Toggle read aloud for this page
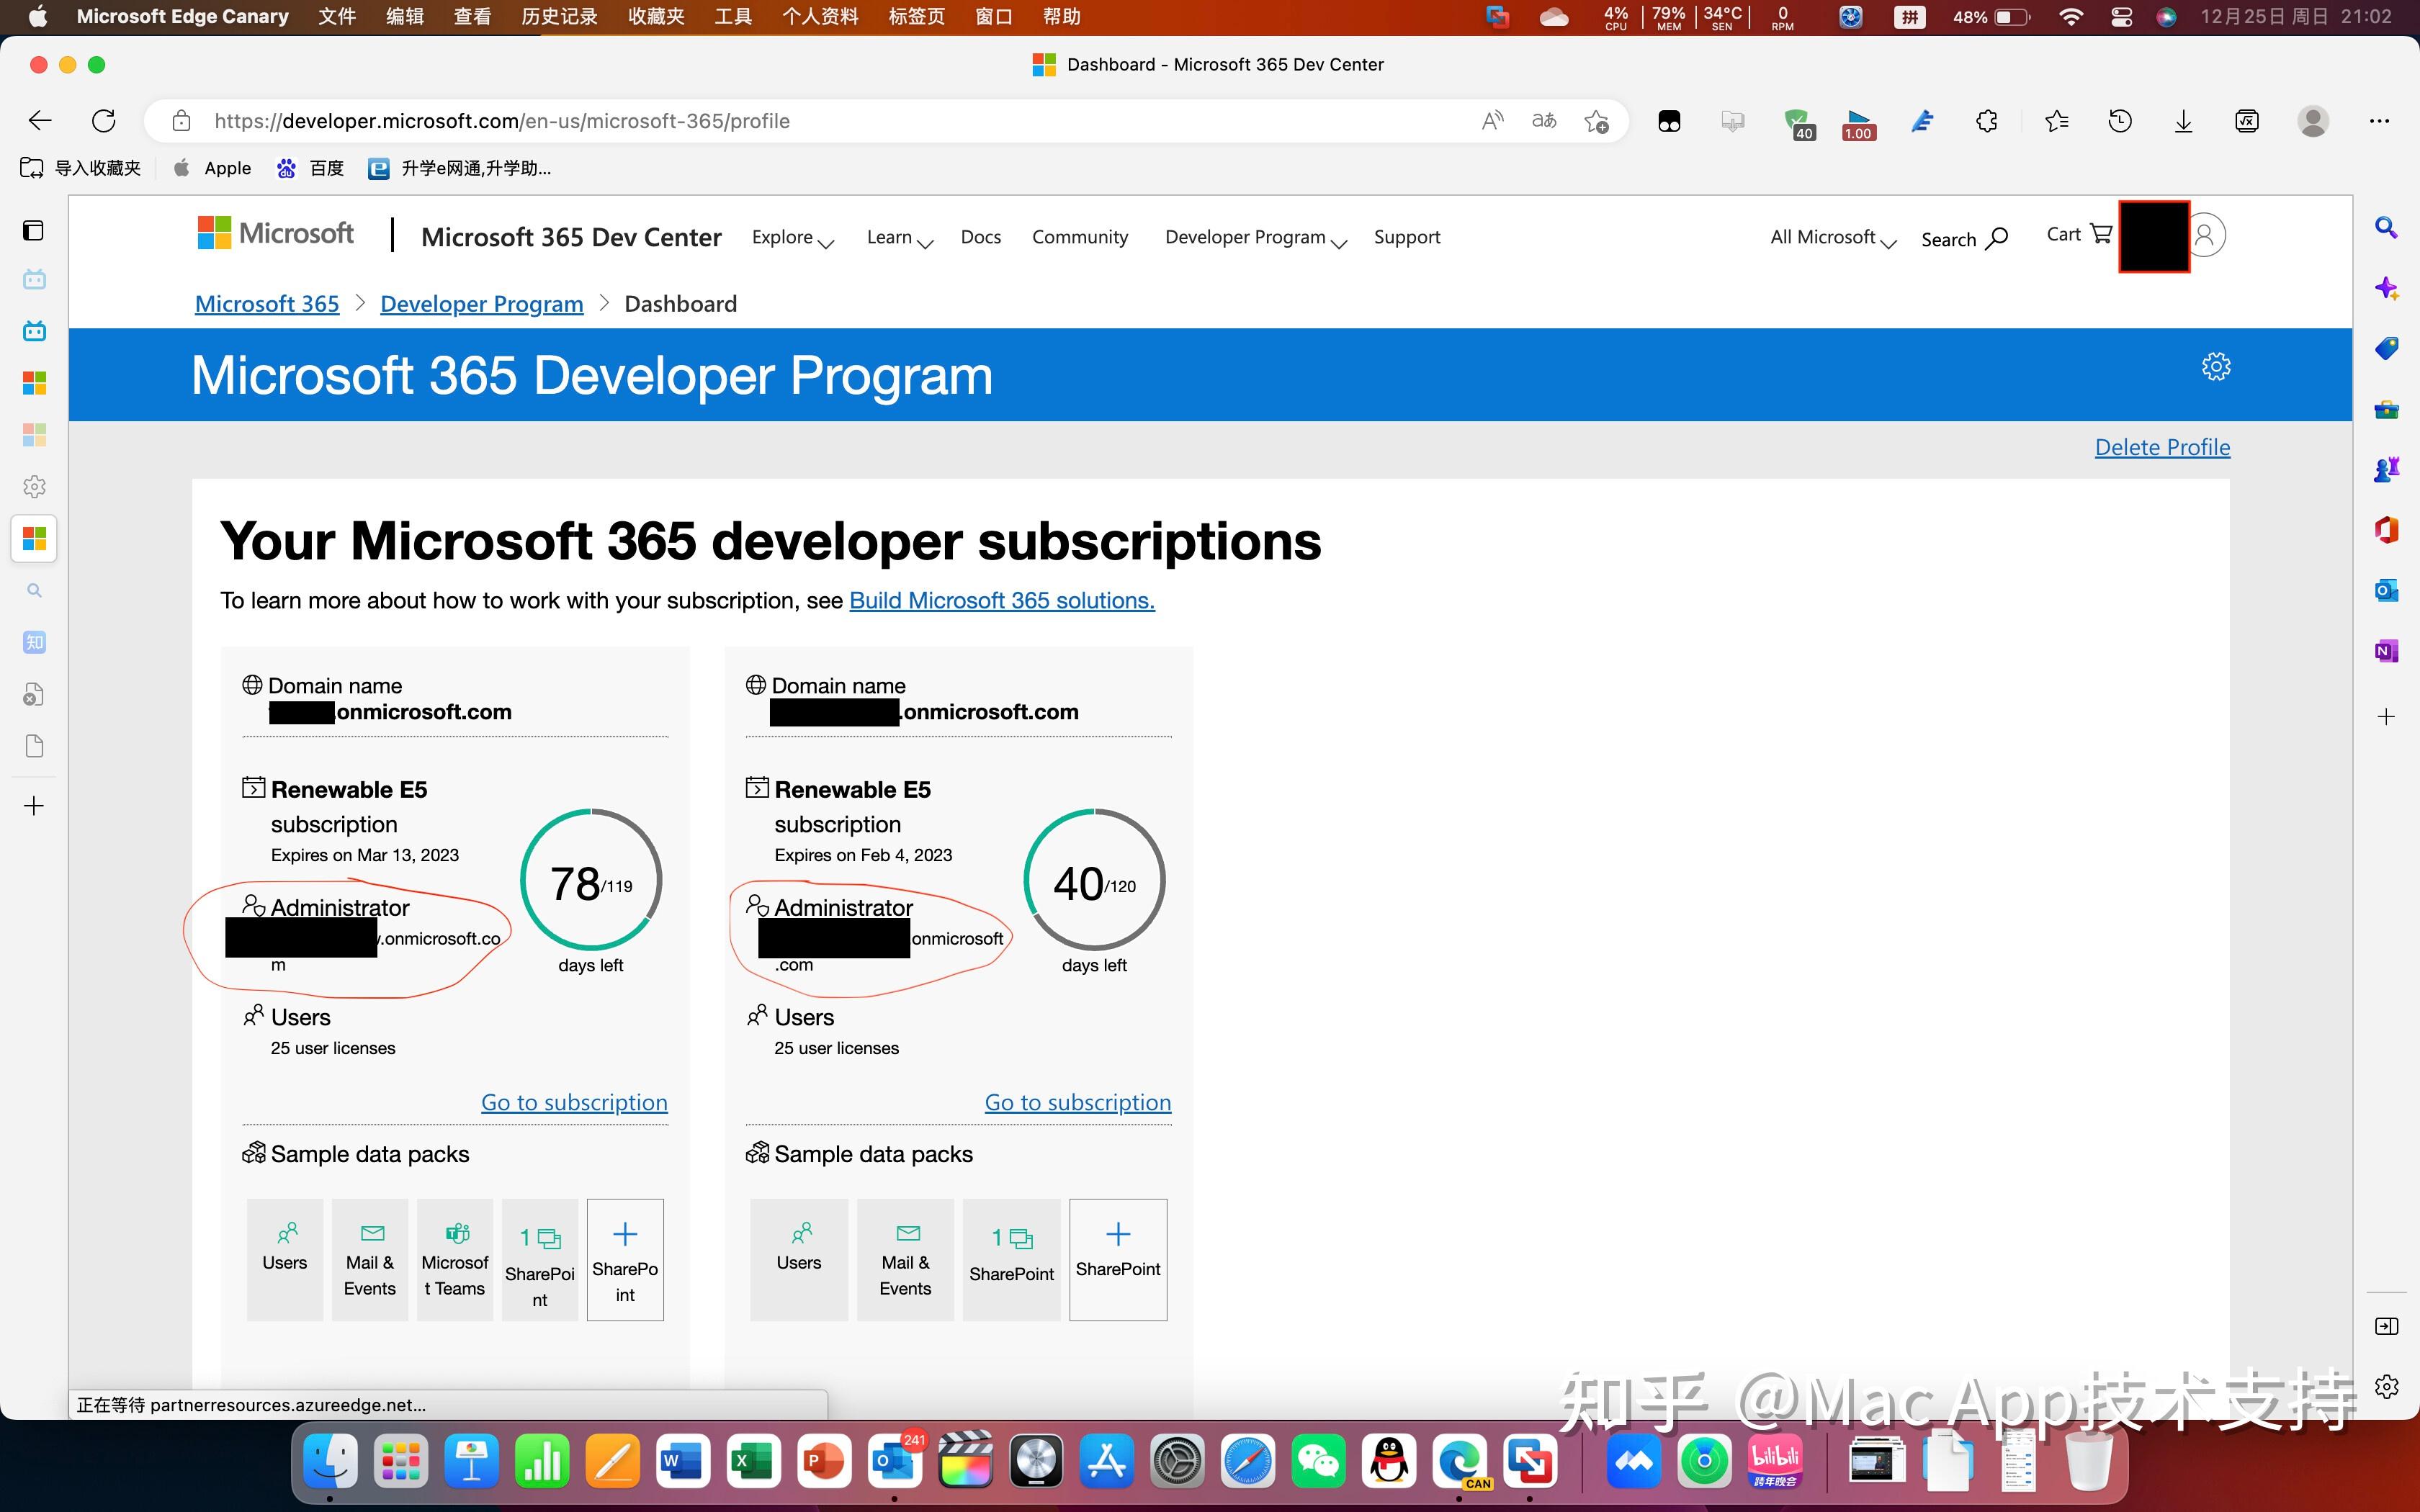This screenshot has height=1512, width=2420. (x=1492, y=120)
